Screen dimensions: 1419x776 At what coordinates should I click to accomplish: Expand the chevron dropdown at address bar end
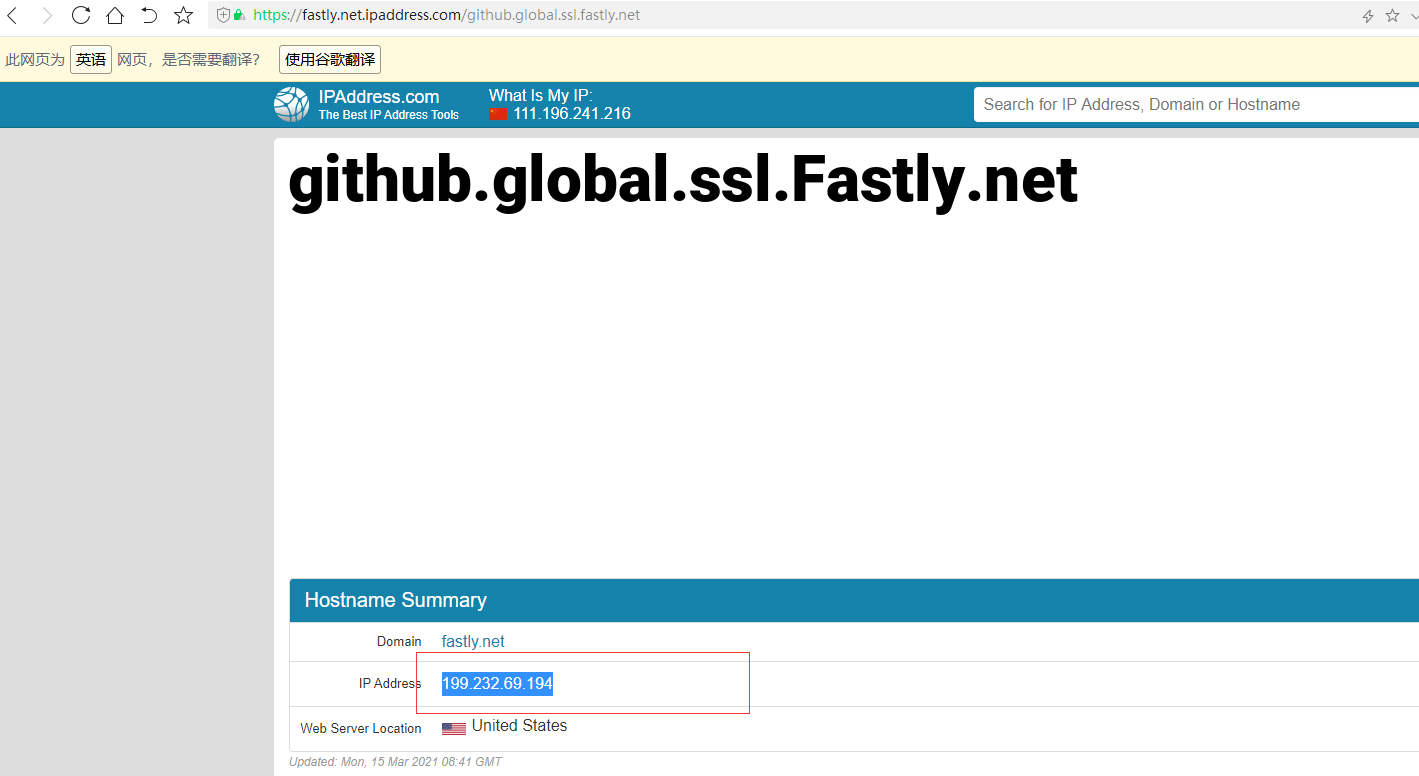coord(1413,16)
